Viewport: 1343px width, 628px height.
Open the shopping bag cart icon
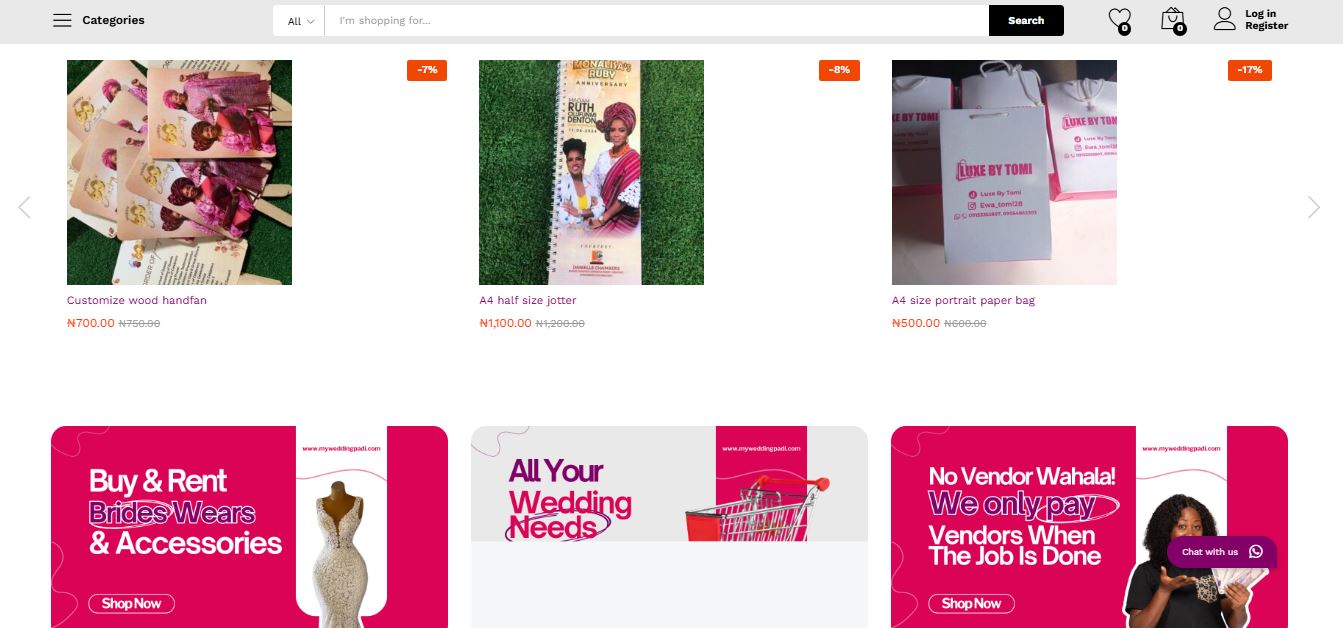(x=1172, y=19)
